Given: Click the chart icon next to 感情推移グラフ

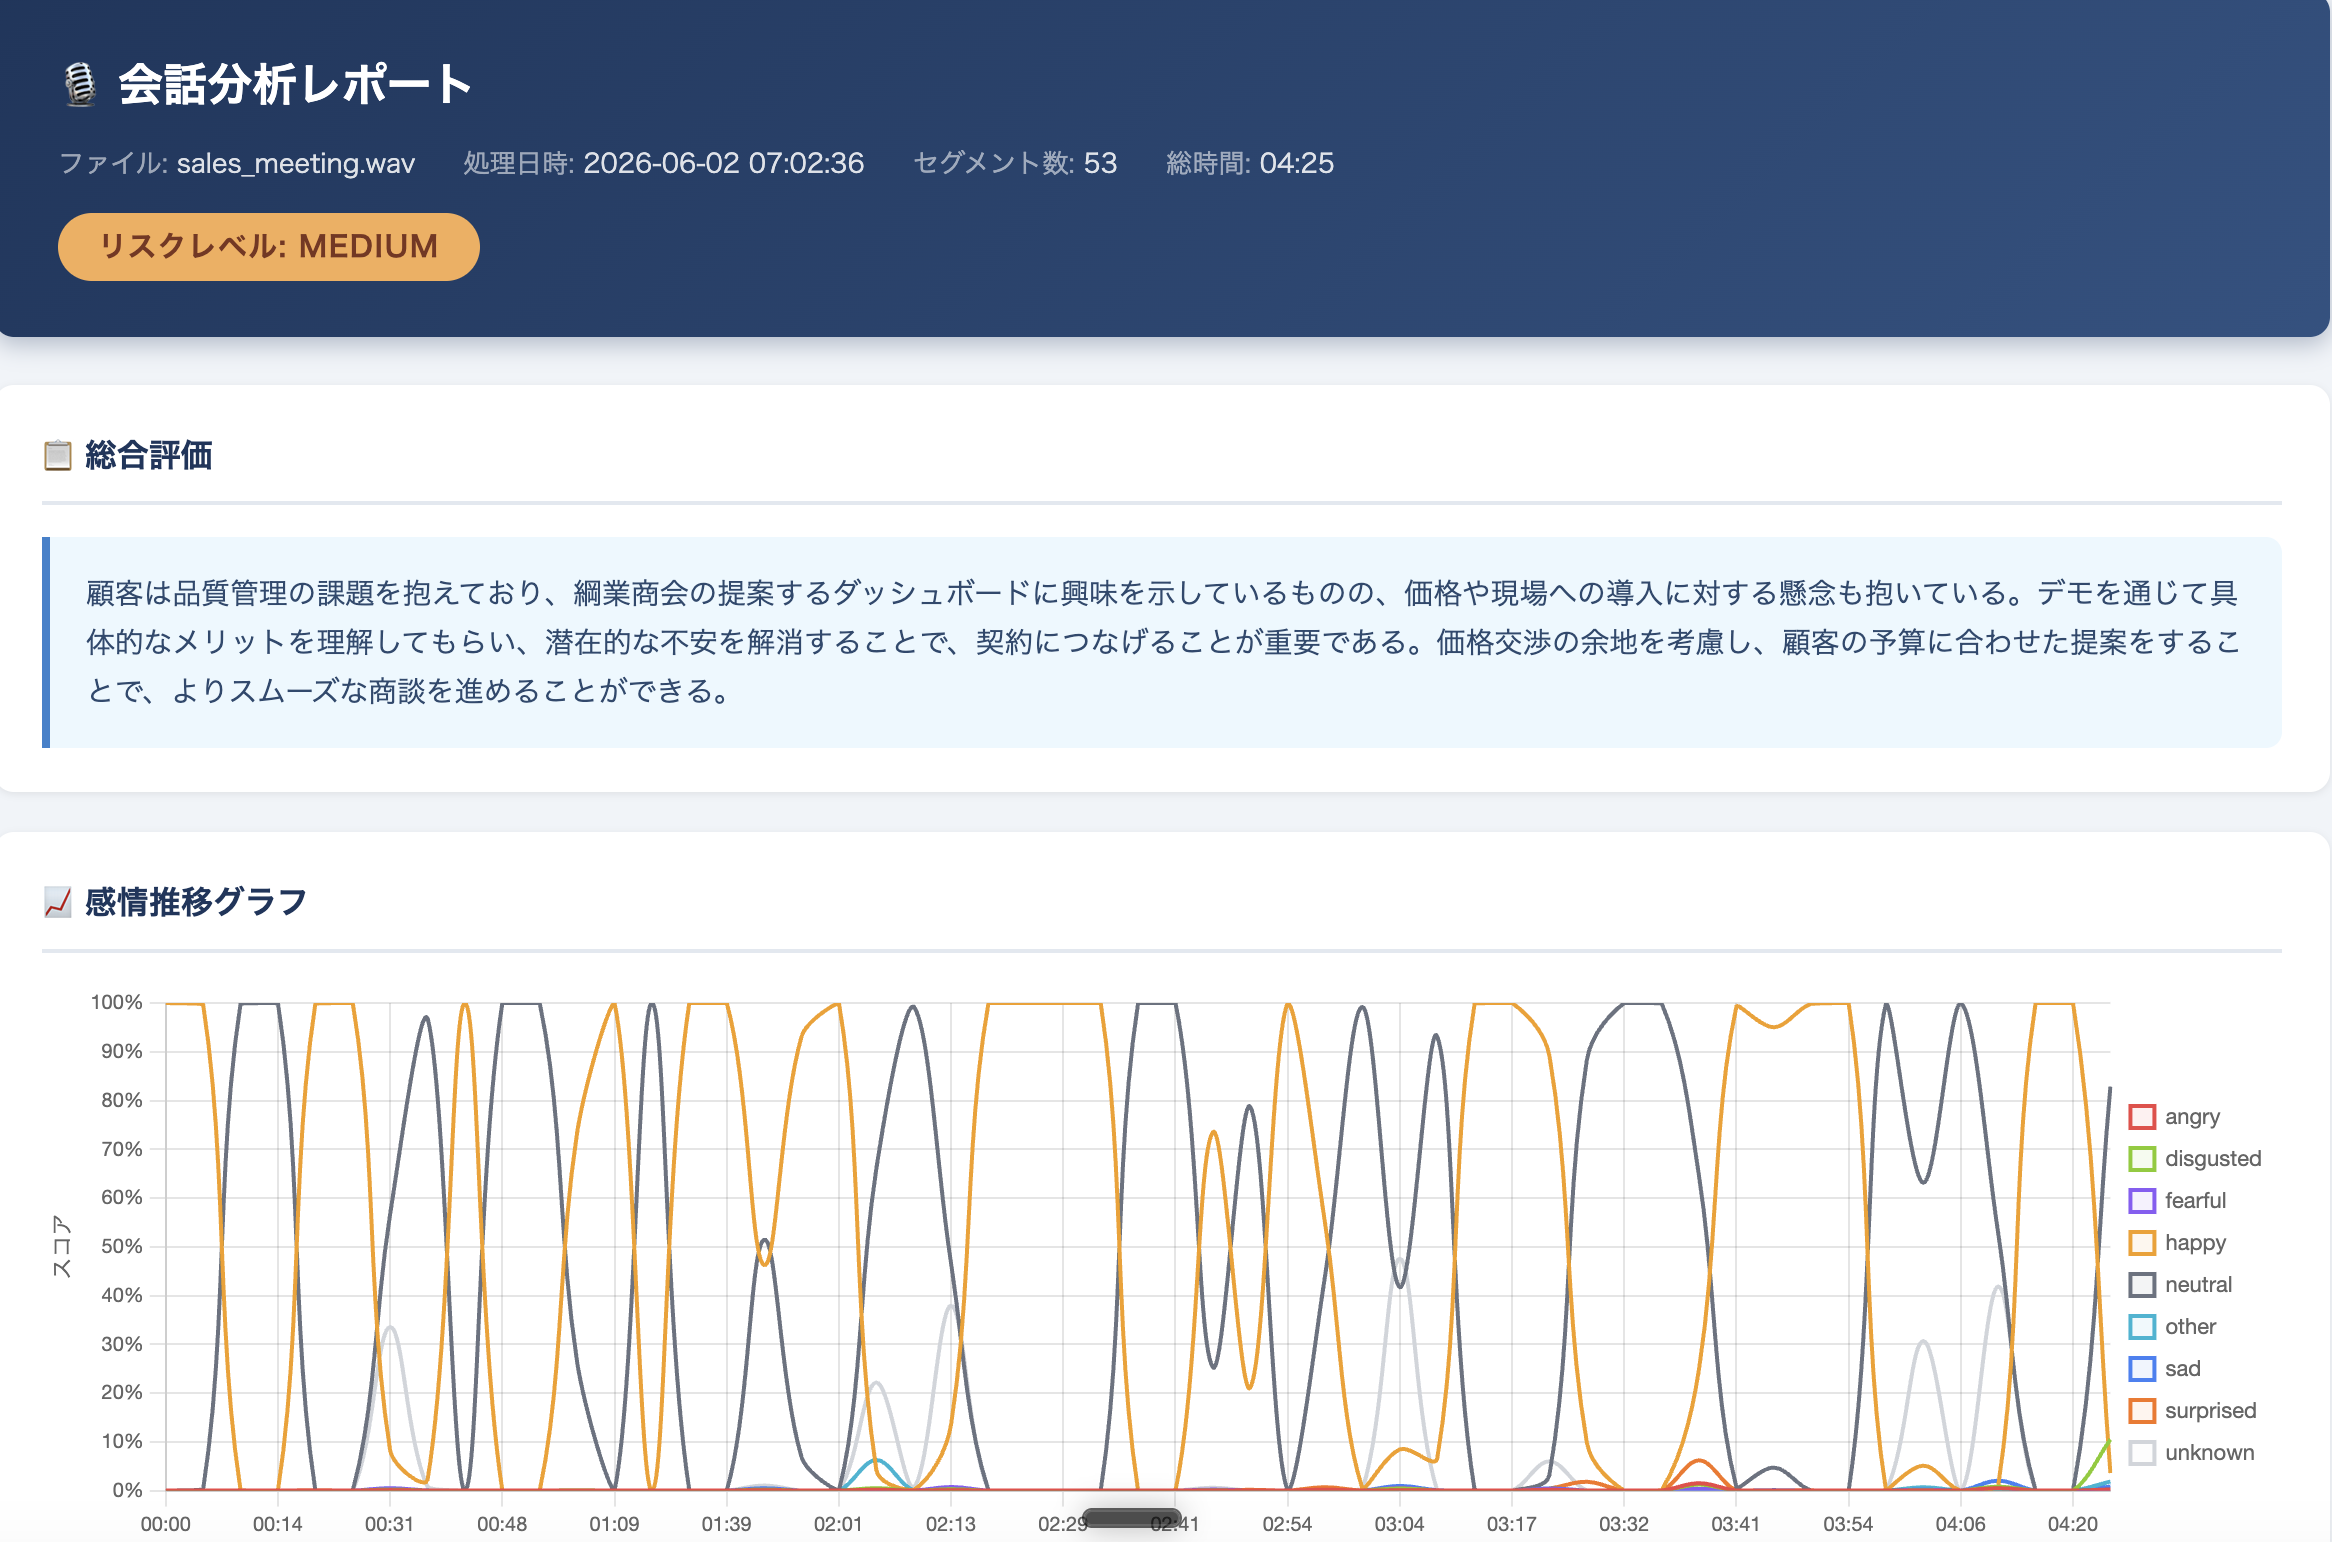Looking at the screenshot, I should [x=58, y=902].
